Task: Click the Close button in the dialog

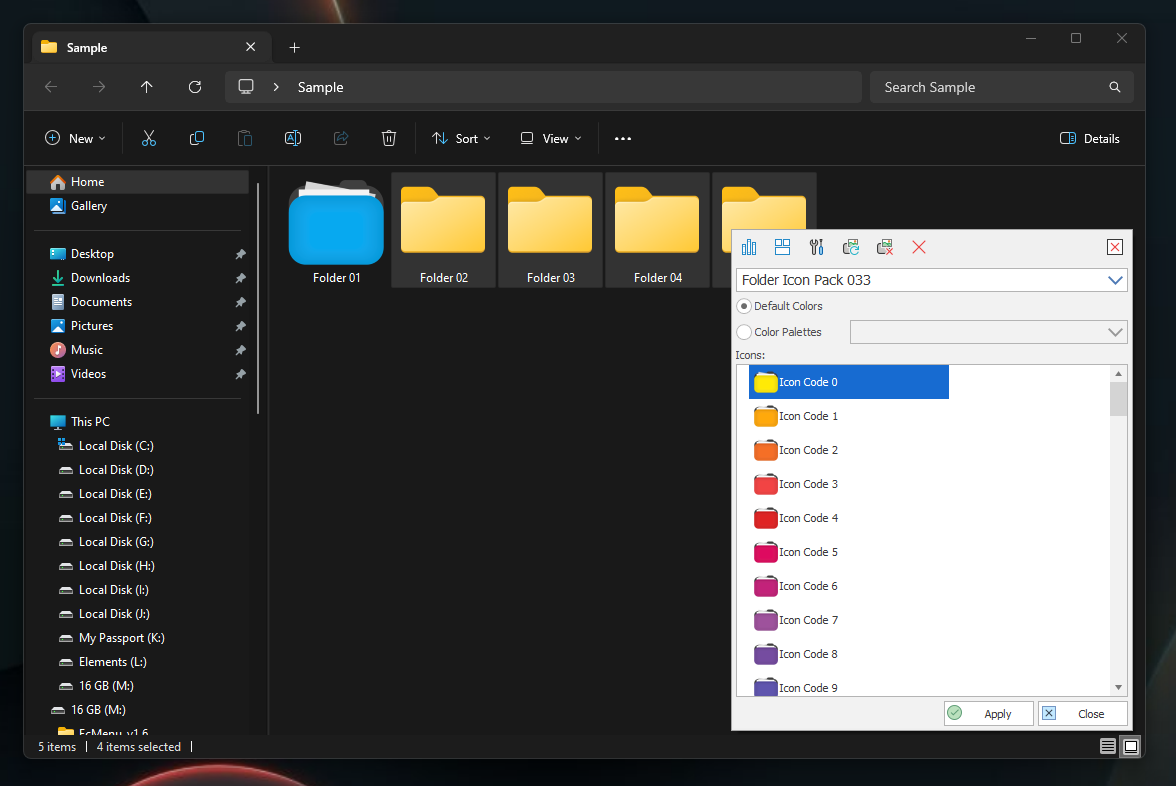Action: [x=1082, y=714]
